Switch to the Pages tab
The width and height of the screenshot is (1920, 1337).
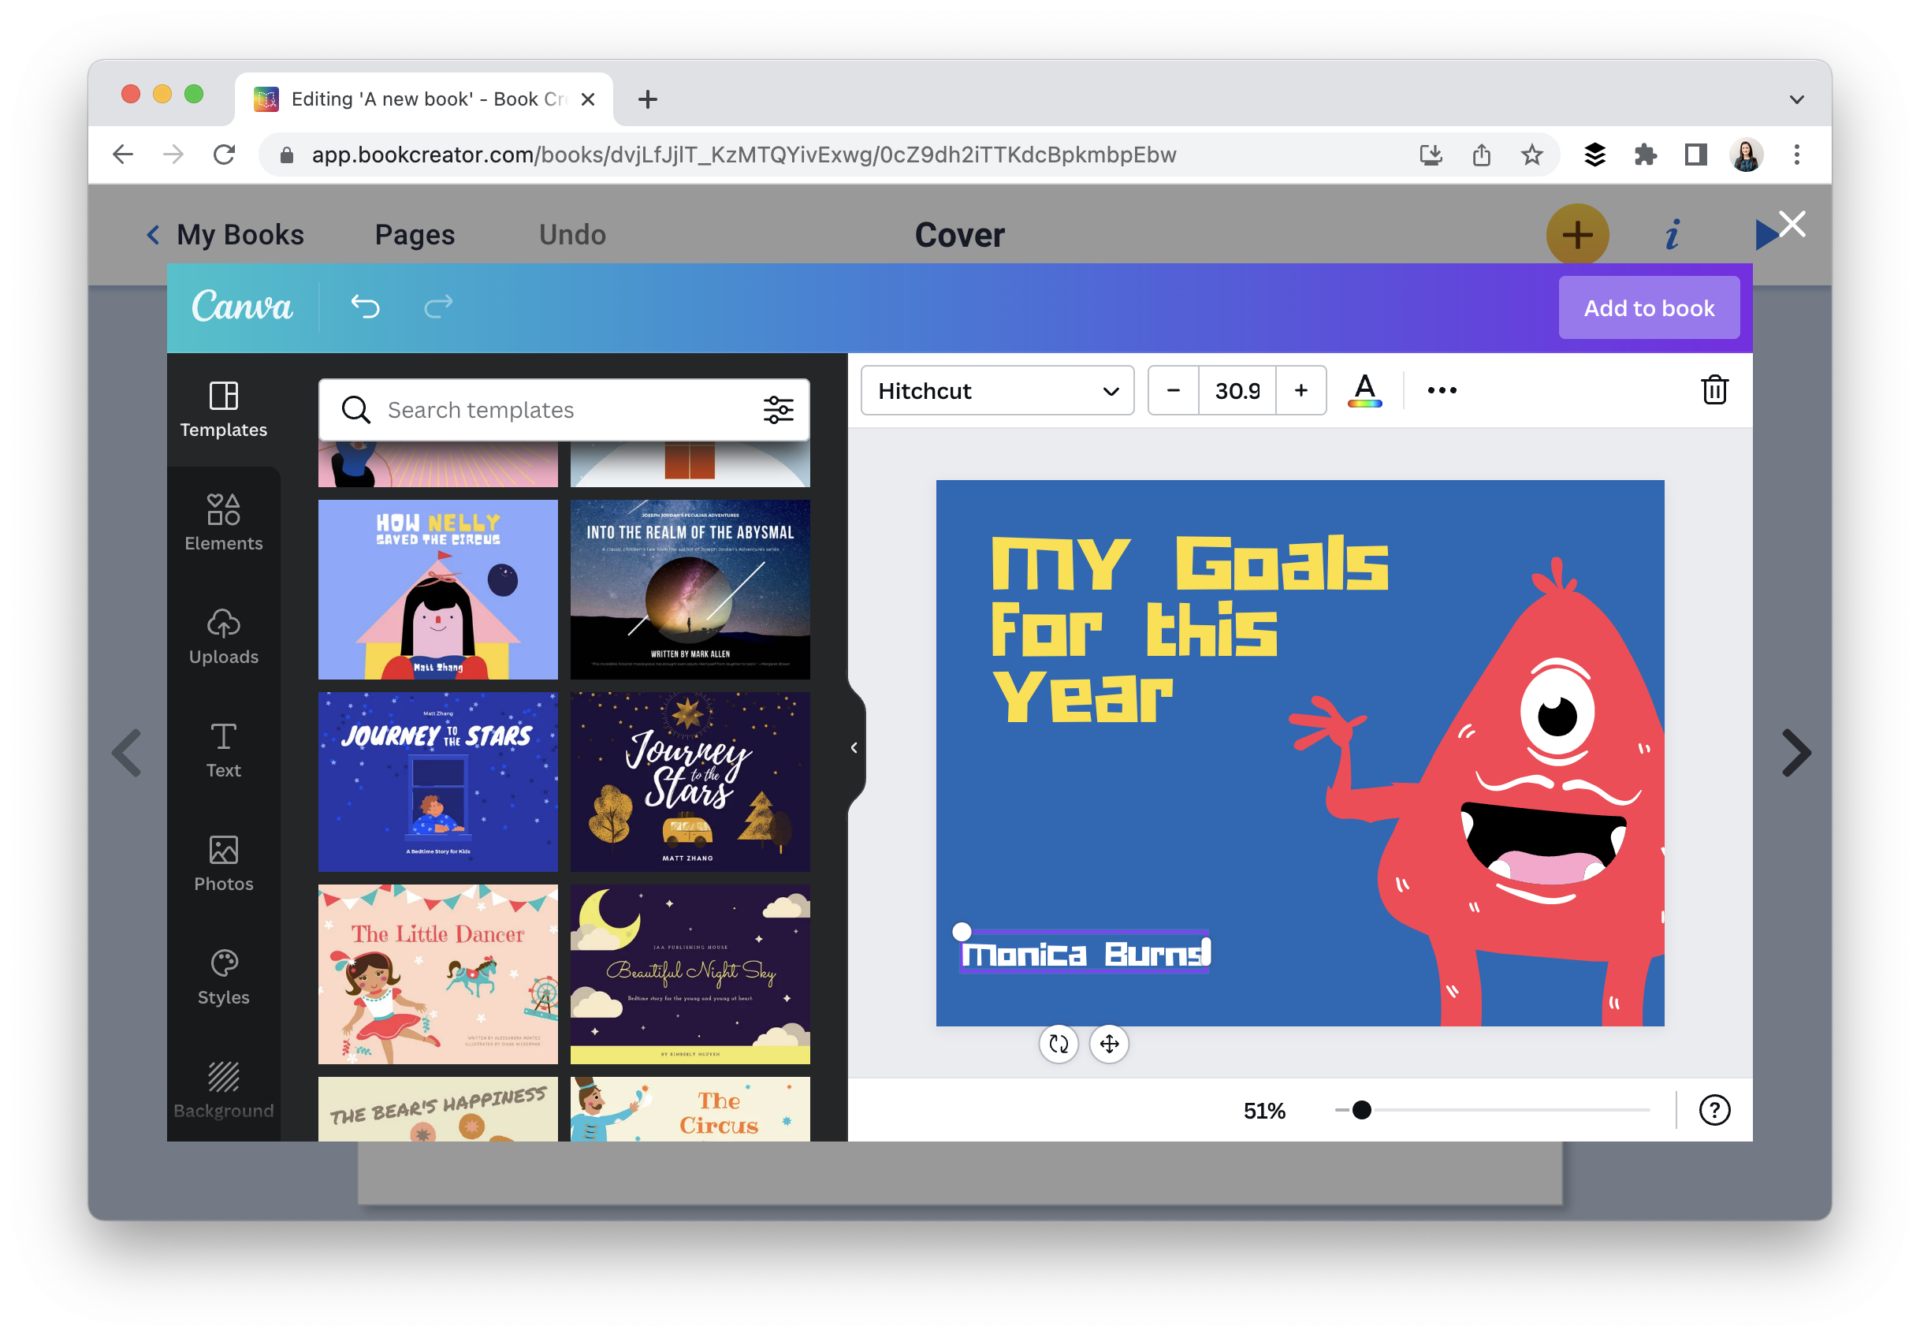[x=414, y=234]
